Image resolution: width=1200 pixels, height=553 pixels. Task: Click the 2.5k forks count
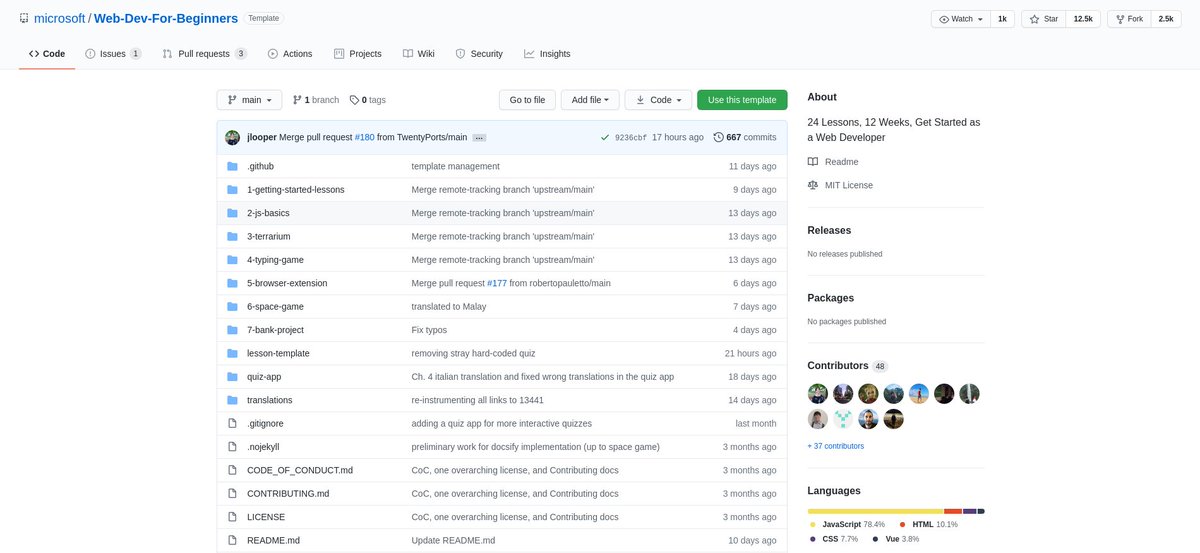pyautogui.click(x=1166, y=19)
